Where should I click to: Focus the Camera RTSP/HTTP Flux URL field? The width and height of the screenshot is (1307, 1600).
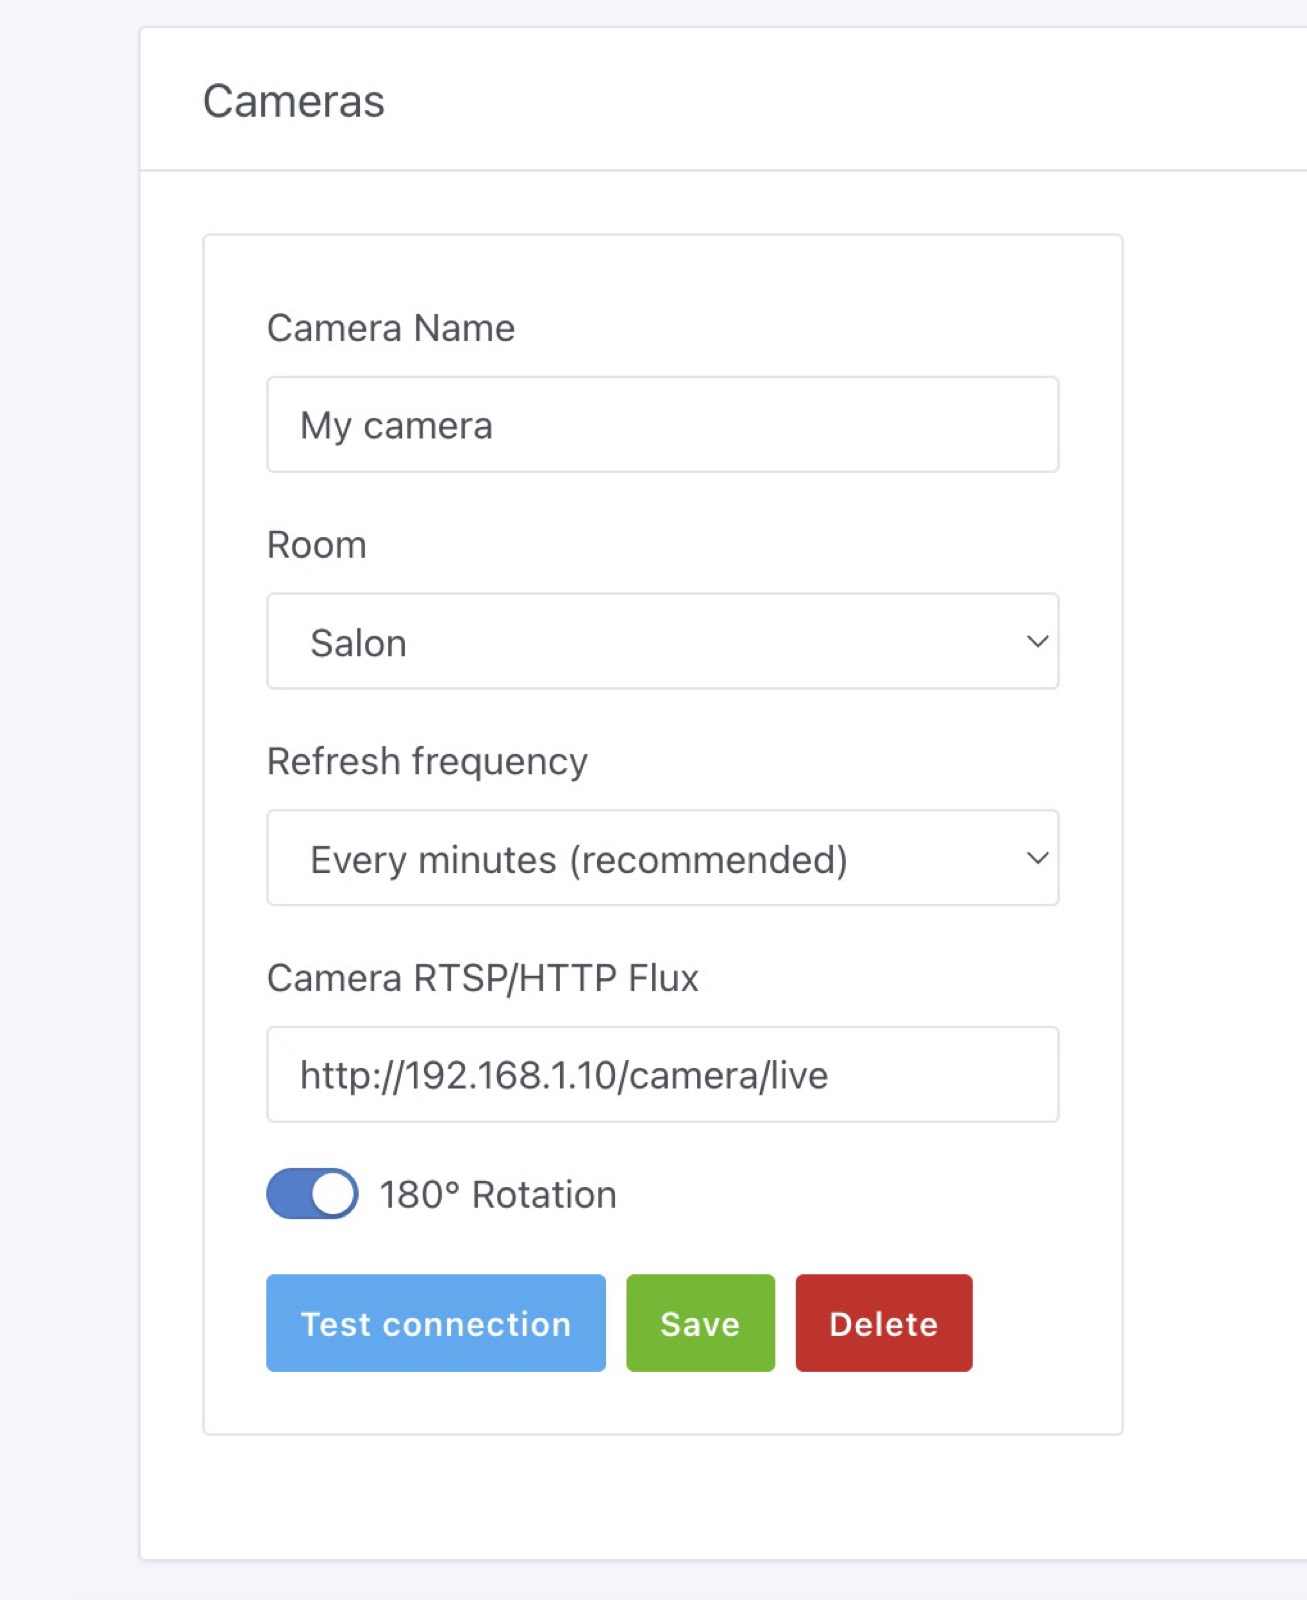[x=662, y=1075]
